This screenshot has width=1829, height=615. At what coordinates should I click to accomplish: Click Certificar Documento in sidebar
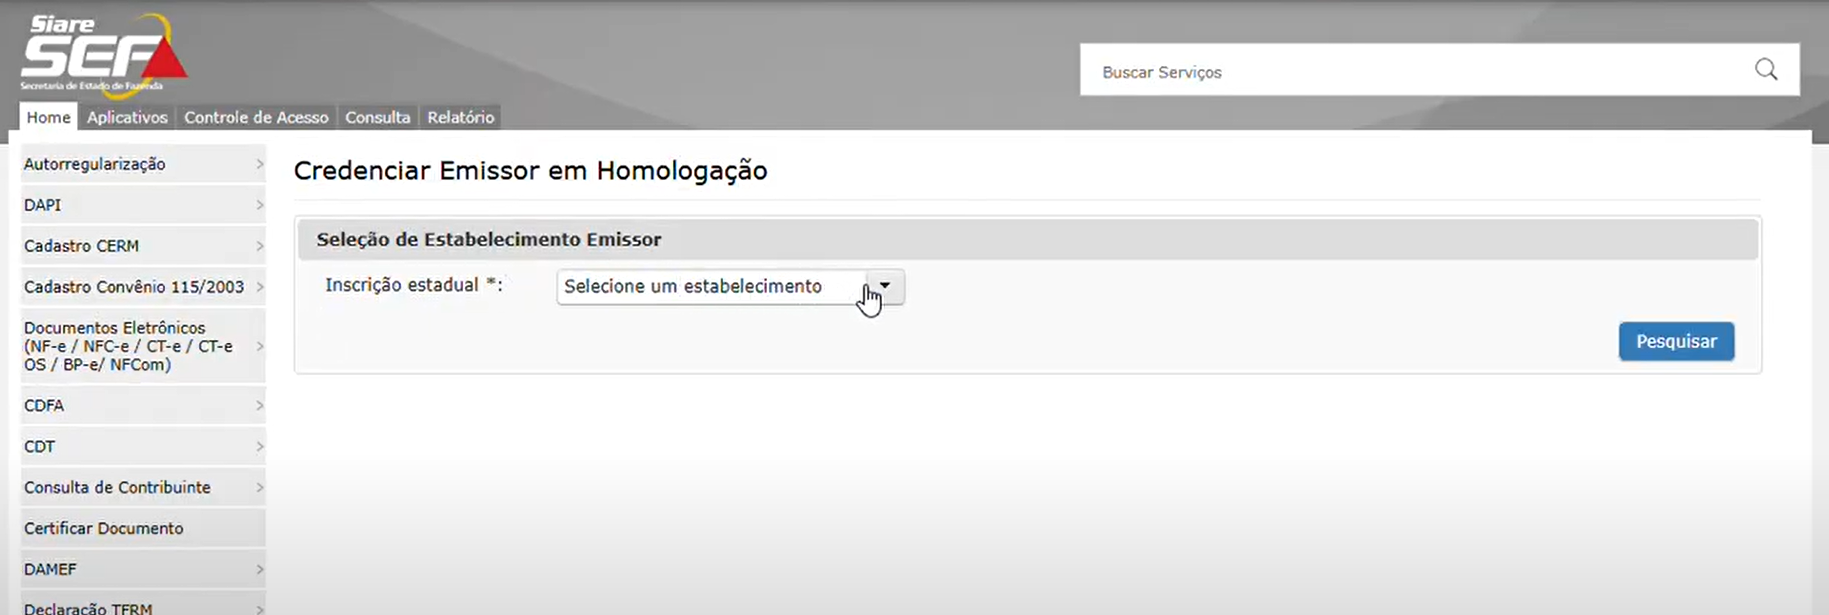[x=143, y=528]
